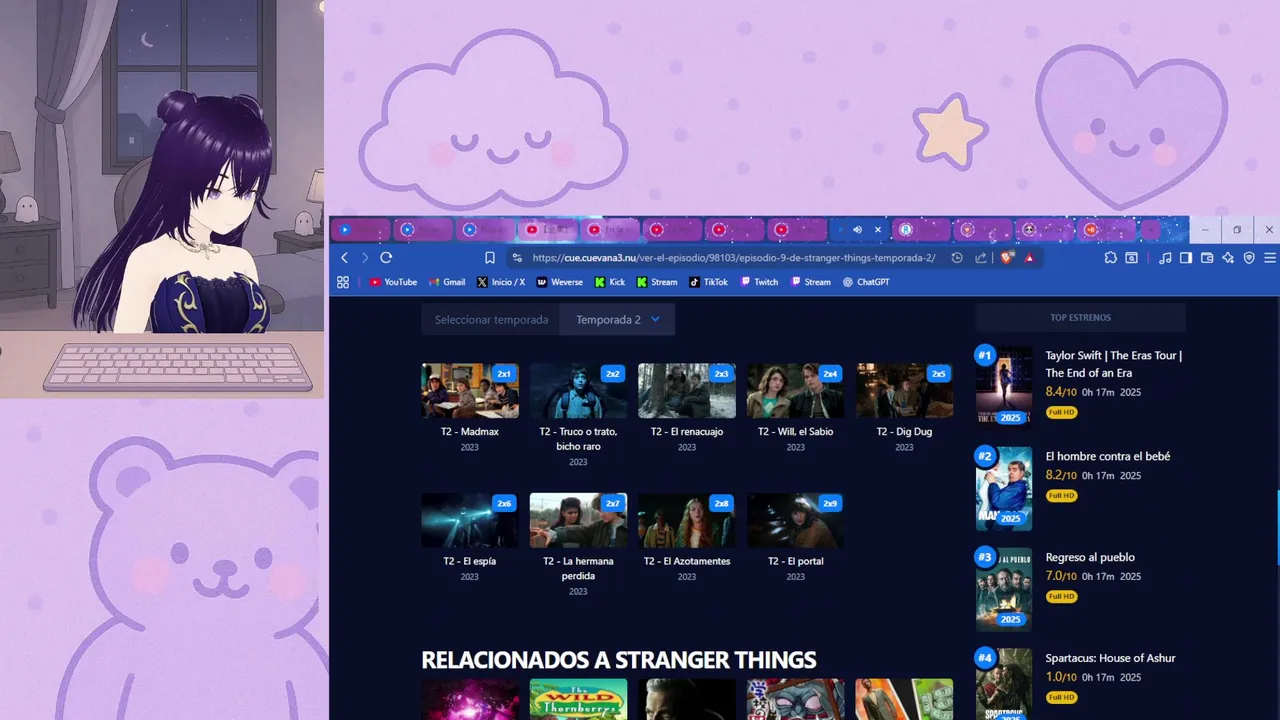1280x720 pixels.
Task: Open the Brave Wallet icon
Action: pyautogui.click(x=1207, y=258)
